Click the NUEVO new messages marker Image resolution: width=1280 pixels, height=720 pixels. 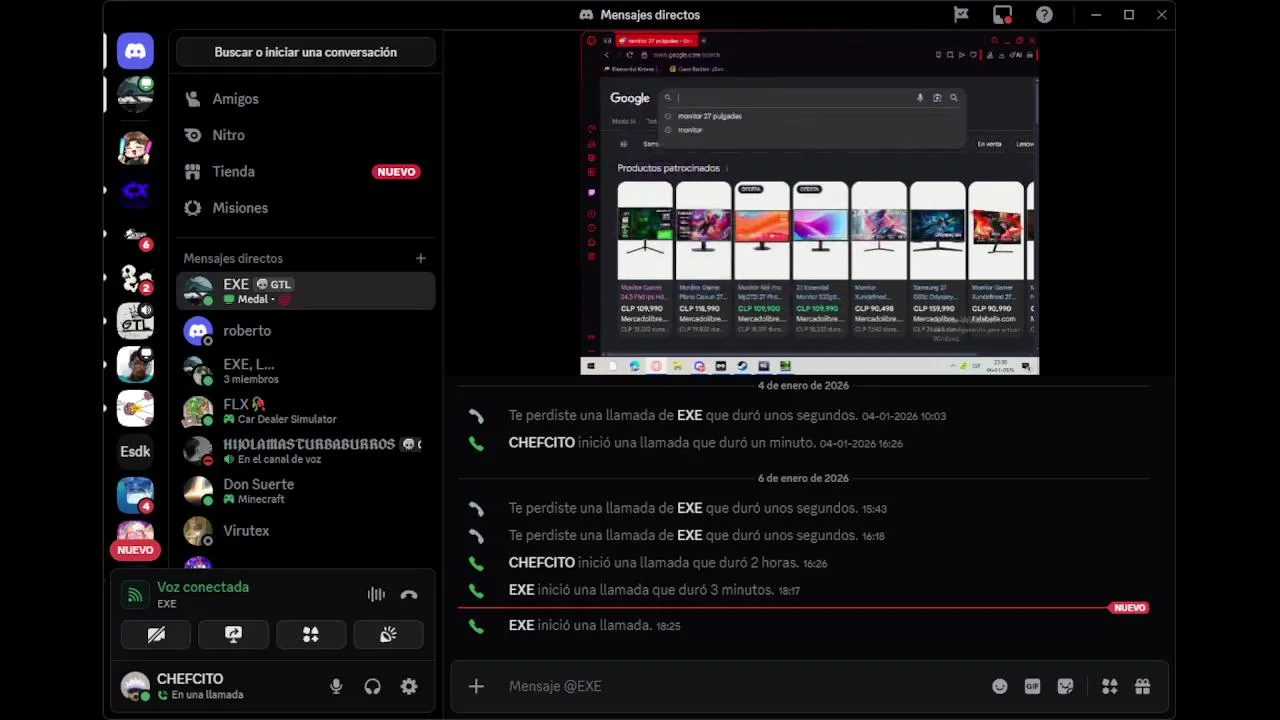pos(1129,608)
